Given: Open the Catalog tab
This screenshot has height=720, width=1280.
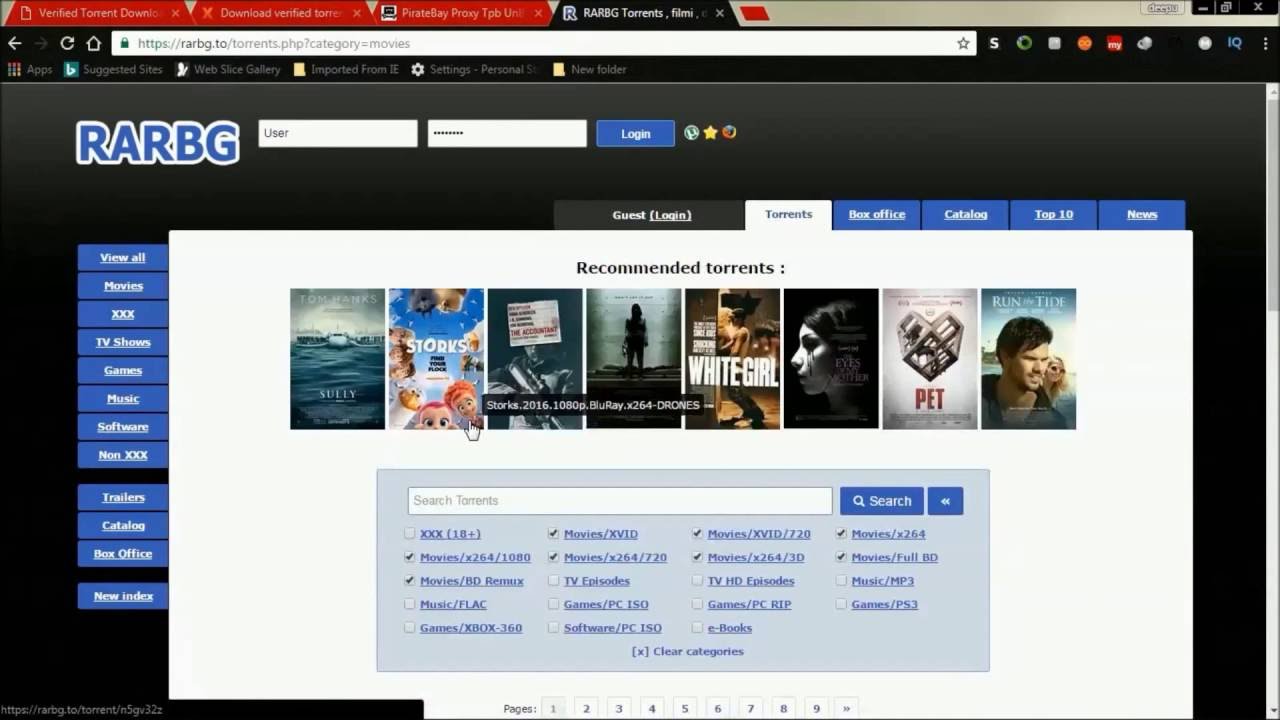Looking at the screenshot, I should point(965,214).
